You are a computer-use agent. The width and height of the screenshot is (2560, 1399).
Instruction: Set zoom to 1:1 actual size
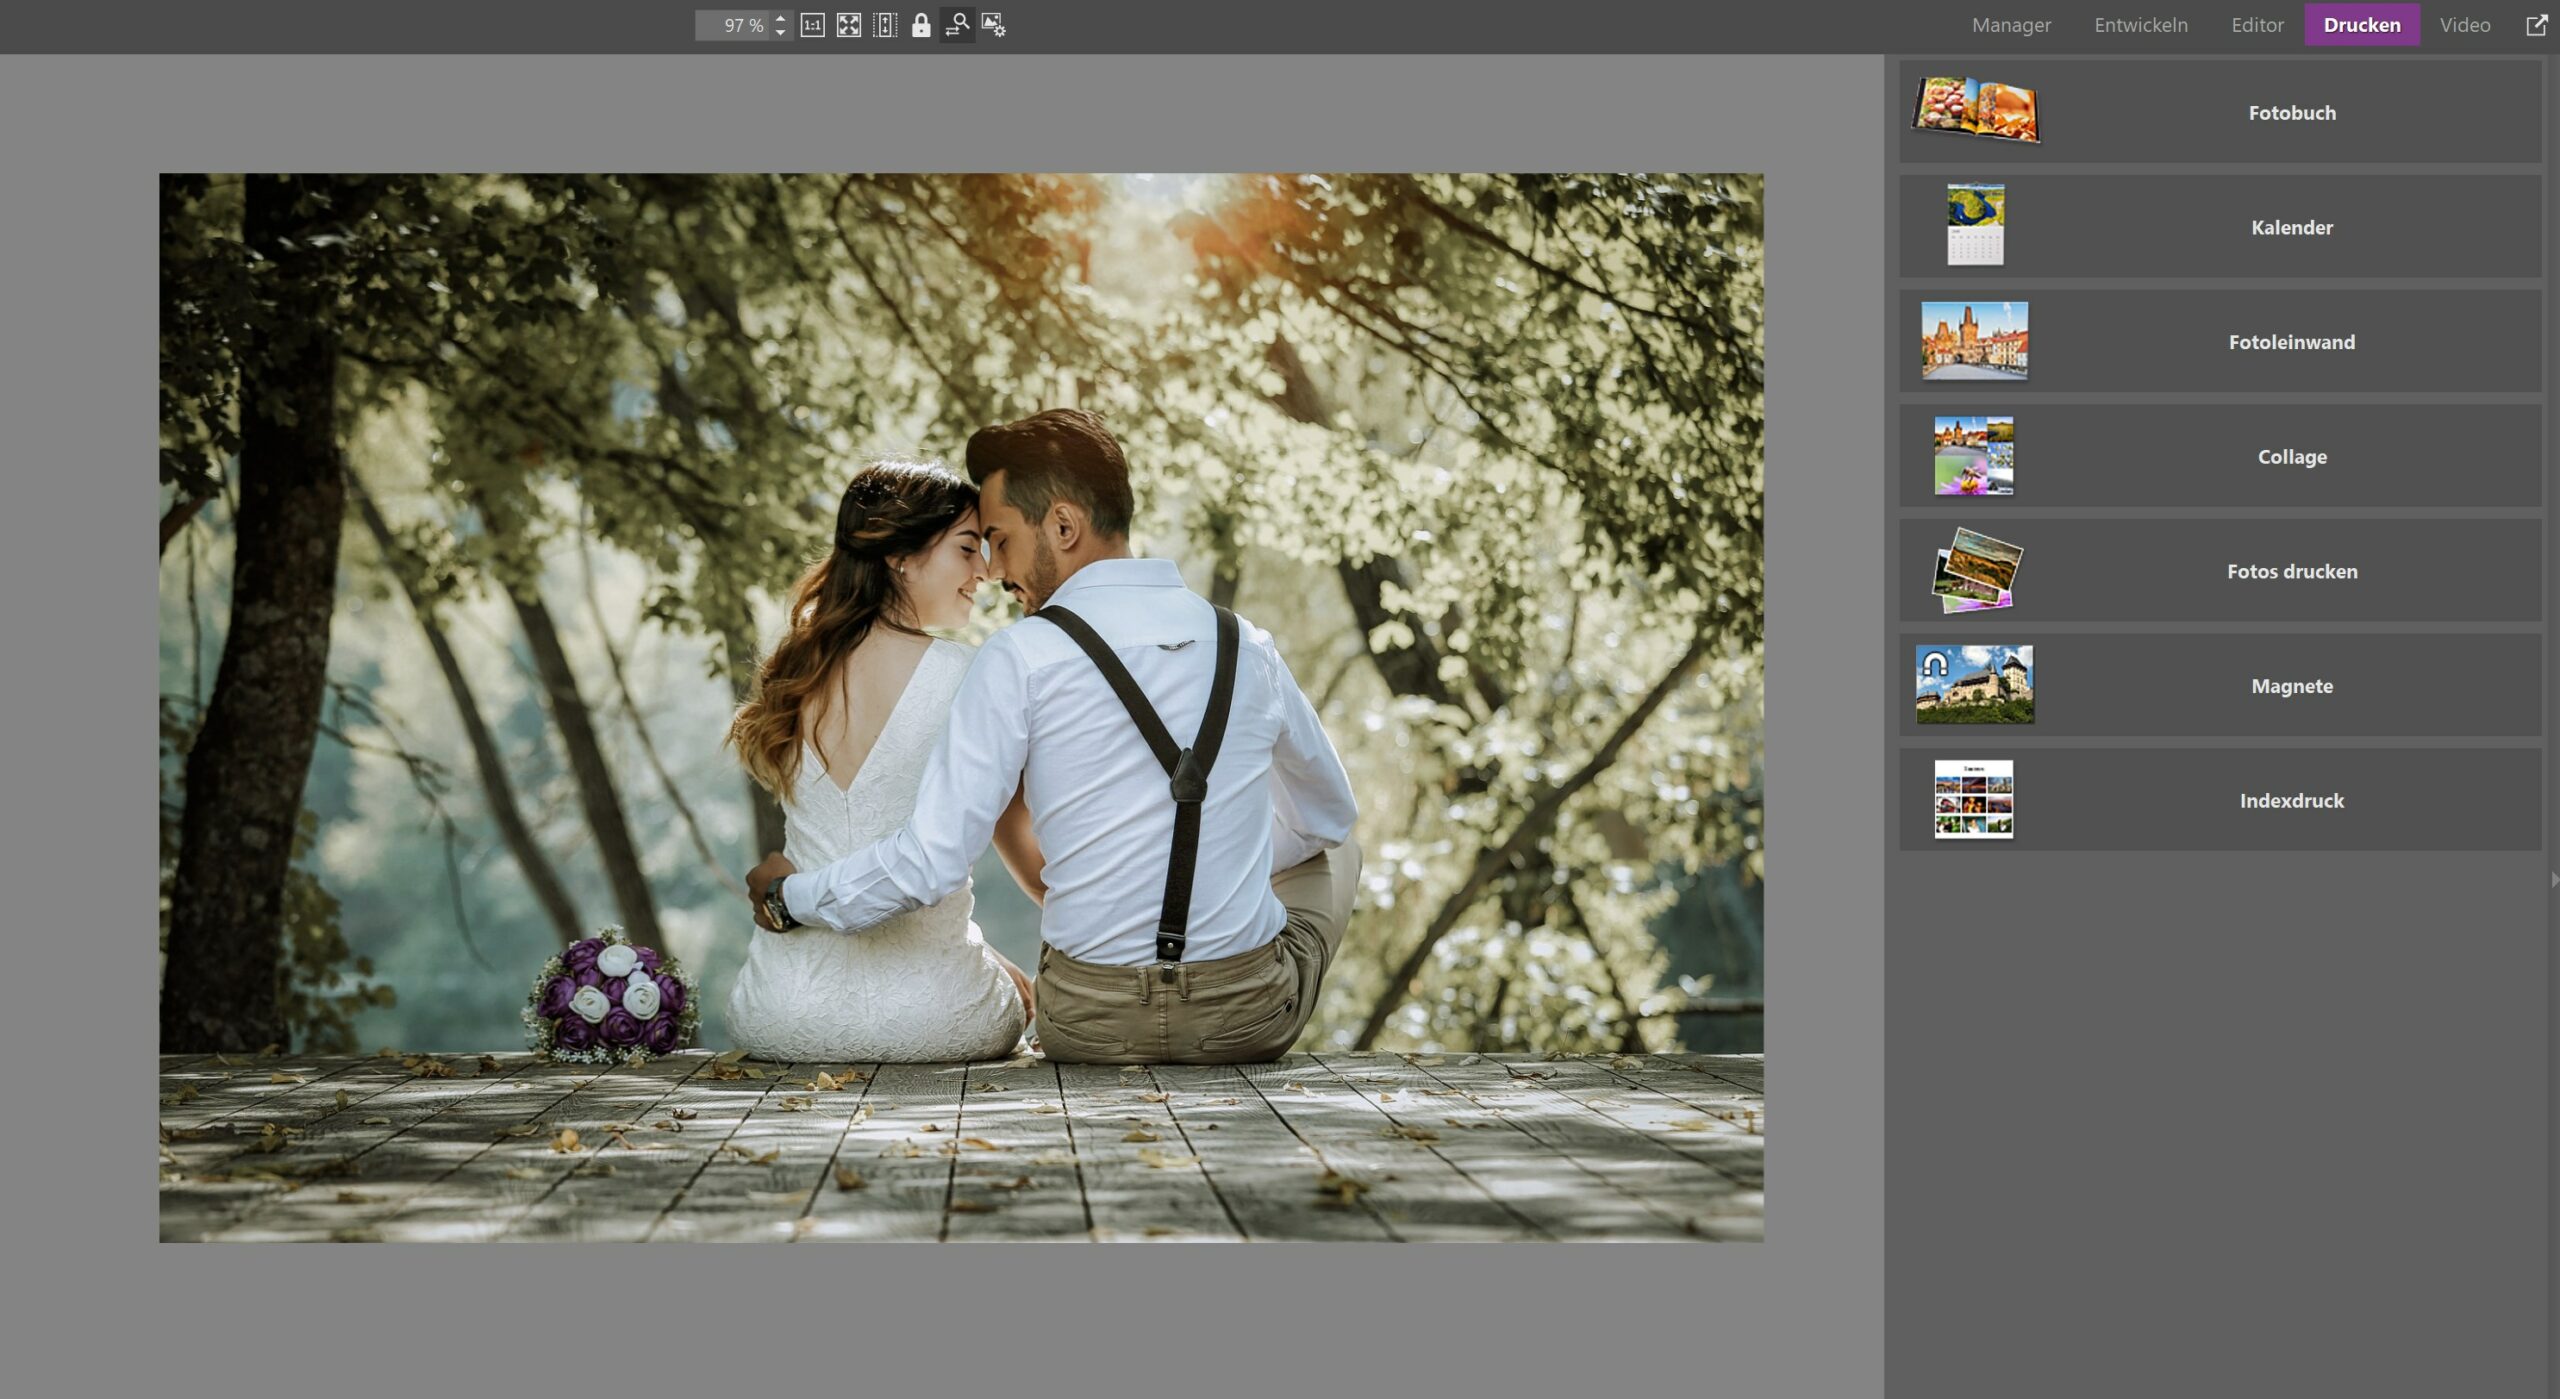[x=812, y=25]
